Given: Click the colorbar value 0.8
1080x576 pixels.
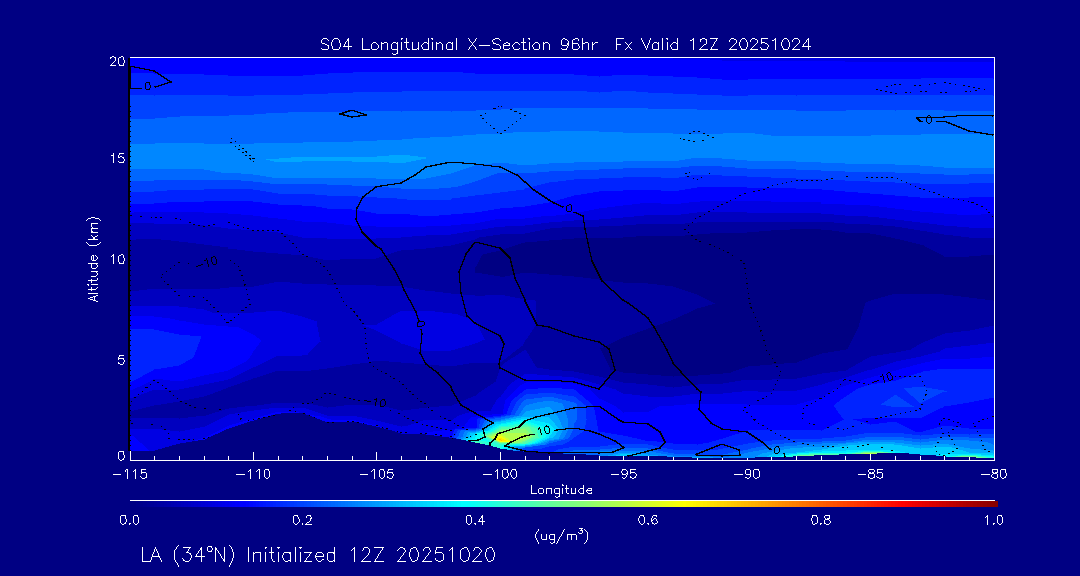Looking at the screenshot, I should click(821, 520).
